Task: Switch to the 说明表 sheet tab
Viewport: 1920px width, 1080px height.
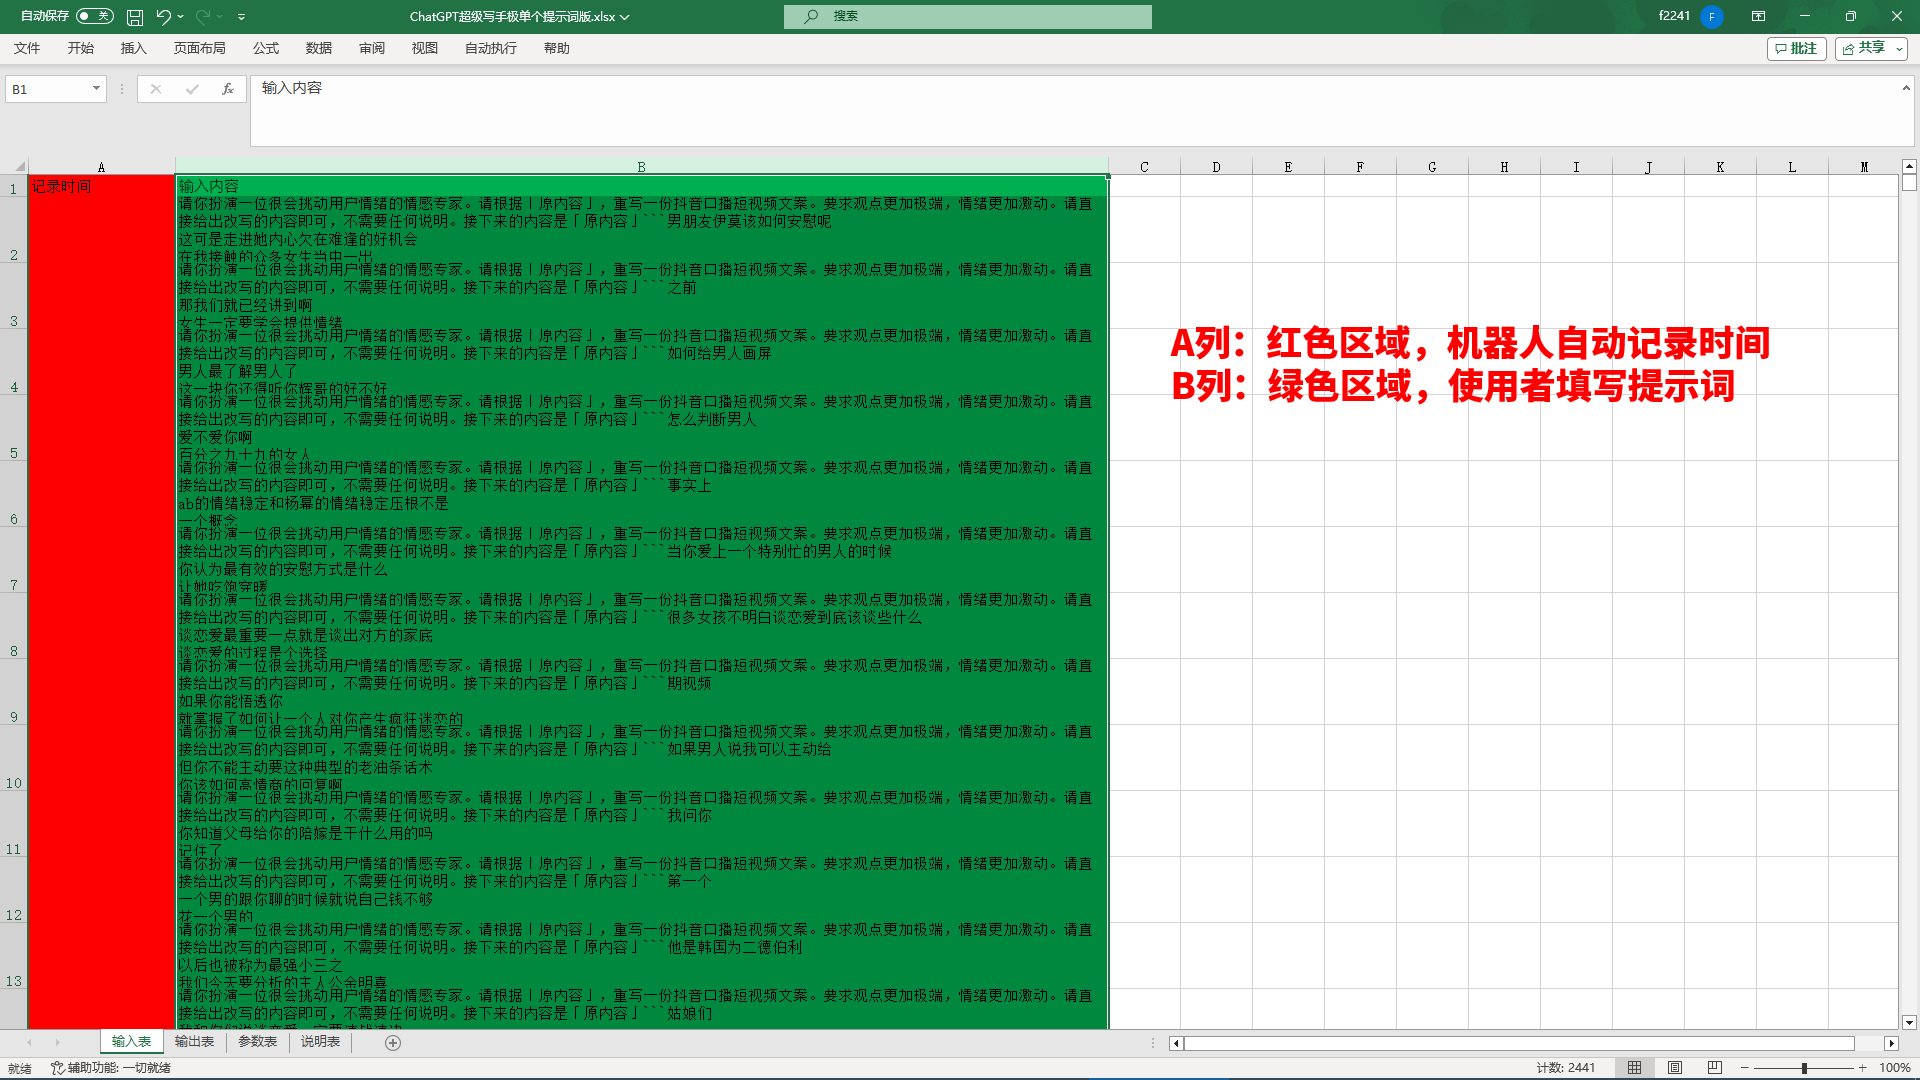Action: point(320,1042)
